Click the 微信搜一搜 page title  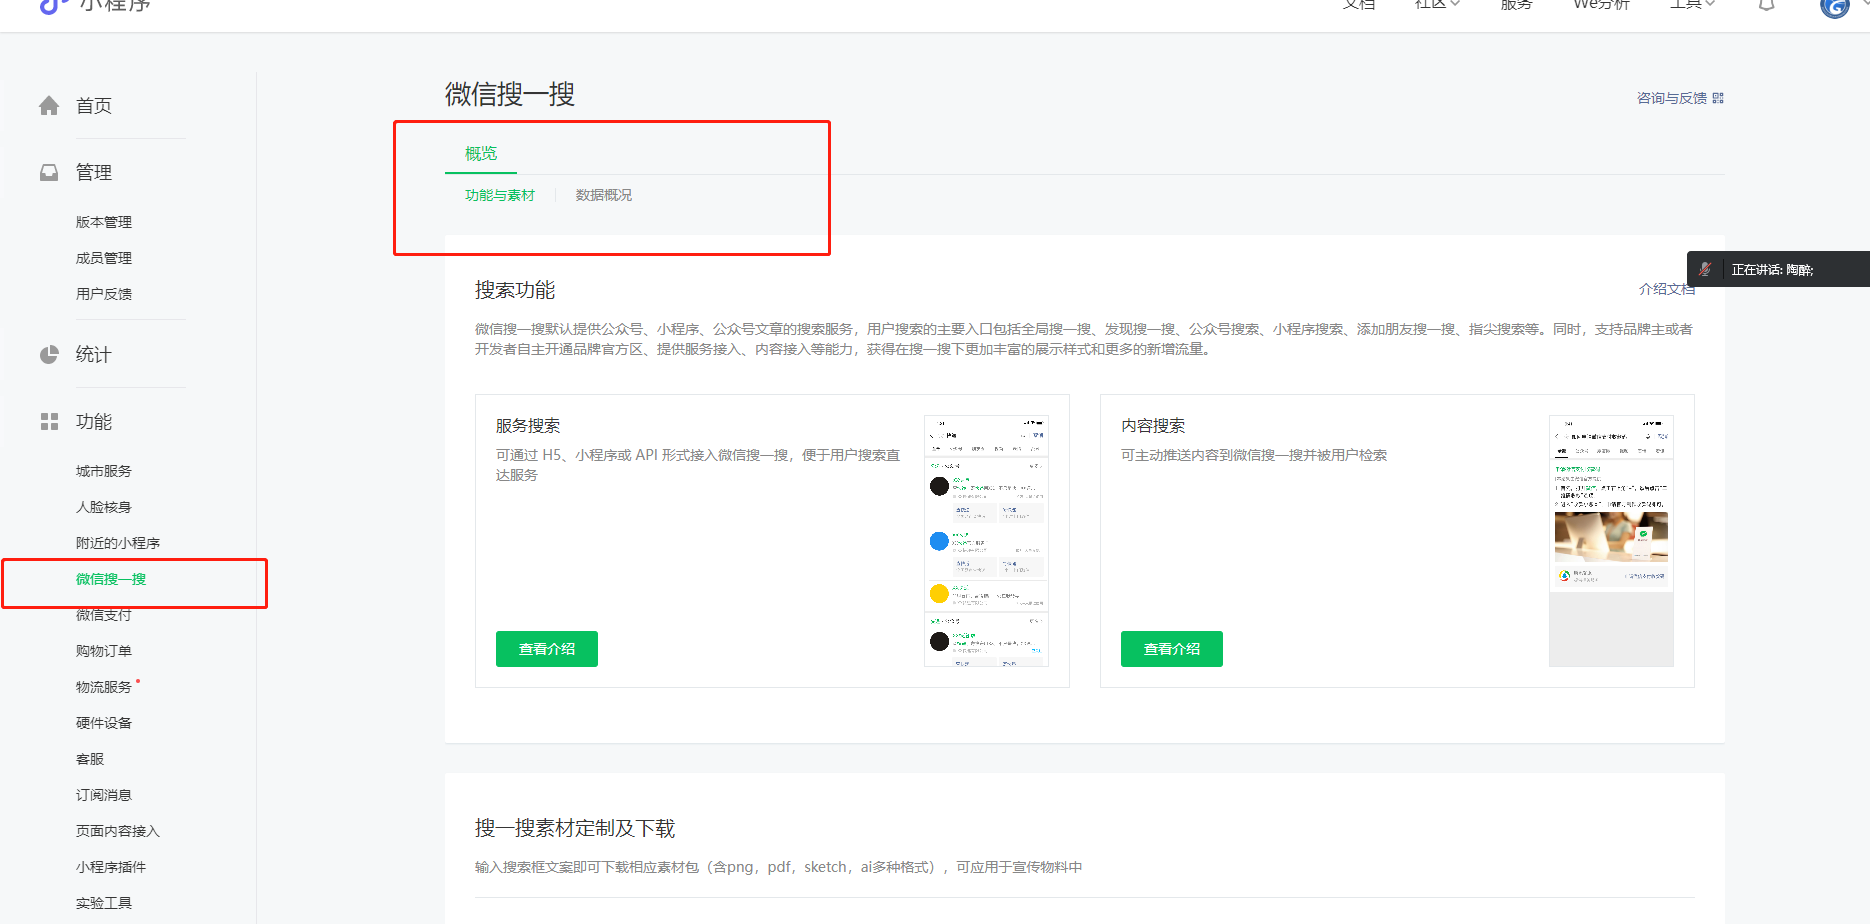[x=510, y=94]
